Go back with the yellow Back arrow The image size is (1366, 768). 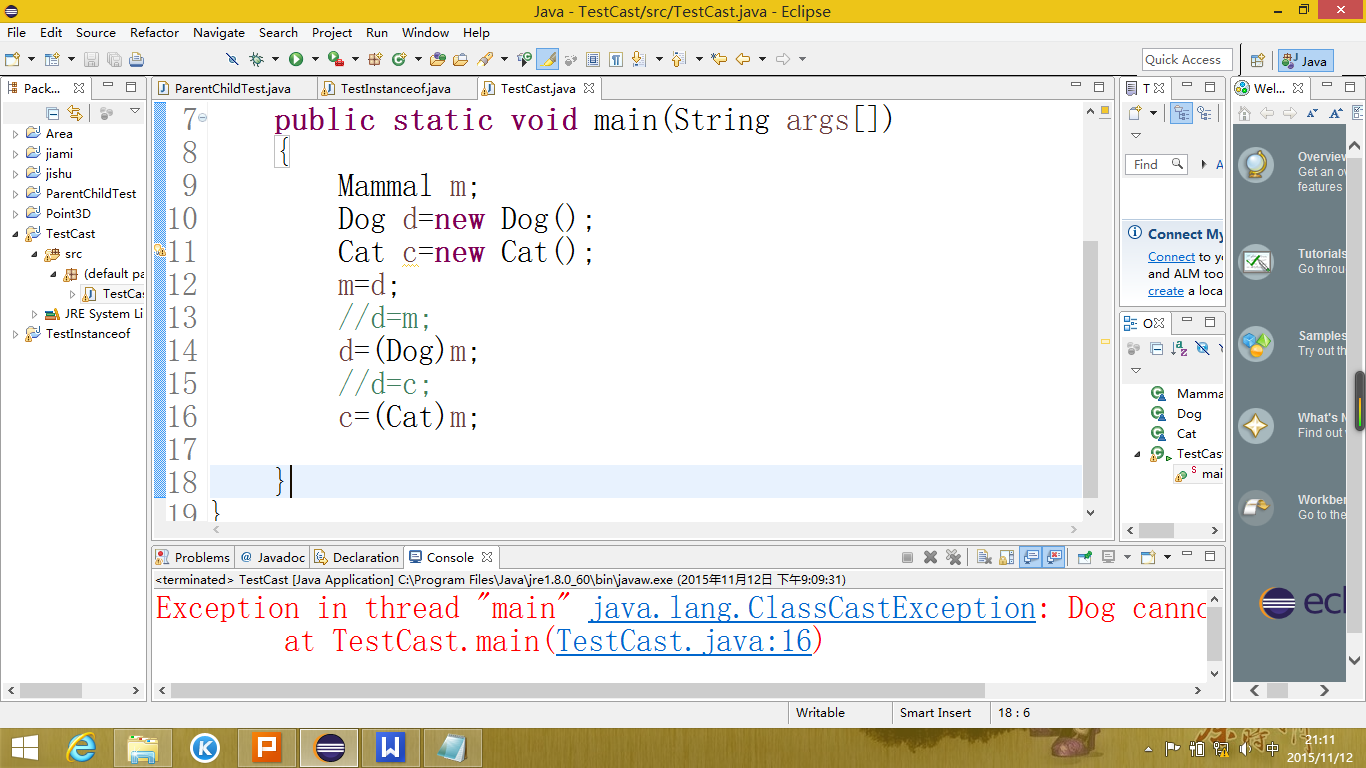pos(743,60)
